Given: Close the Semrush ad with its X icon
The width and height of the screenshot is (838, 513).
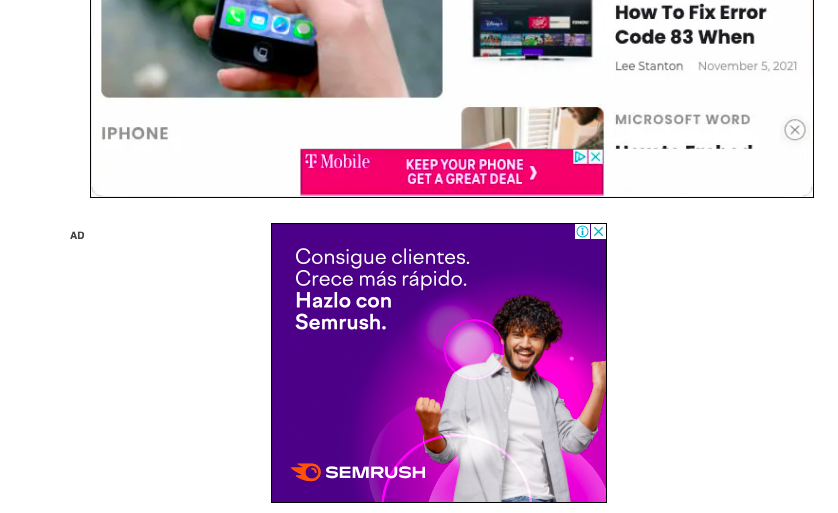Looking at the screenshot, I should 599,231.
